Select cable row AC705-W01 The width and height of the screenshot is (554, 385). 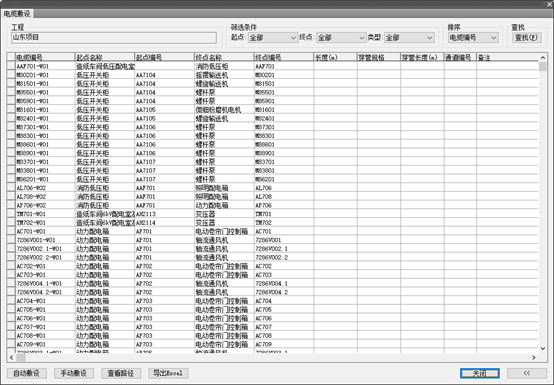tap(272, 309)
